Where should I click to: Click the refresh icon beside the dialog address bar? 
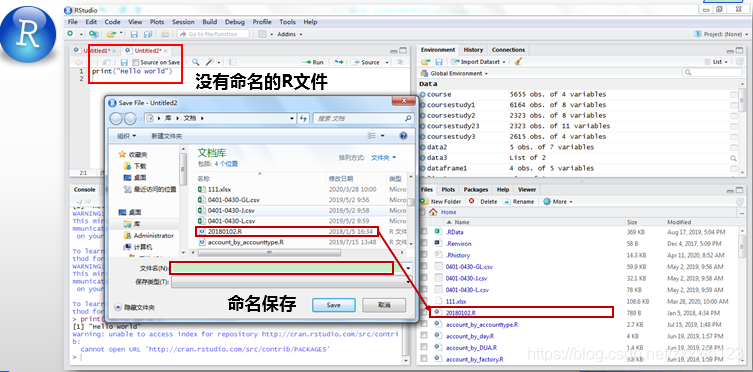303,119
